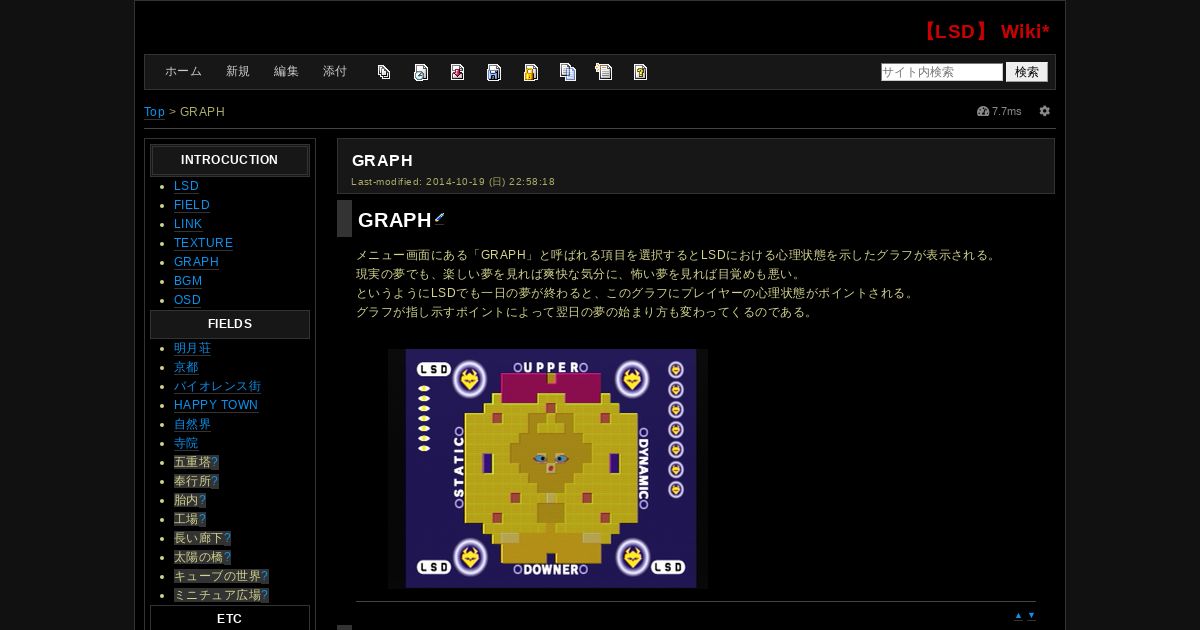The width and height of the screenshot is (1200, 630).
Task: Open the OSD sidebar link
Action: [x=187, y=300]
